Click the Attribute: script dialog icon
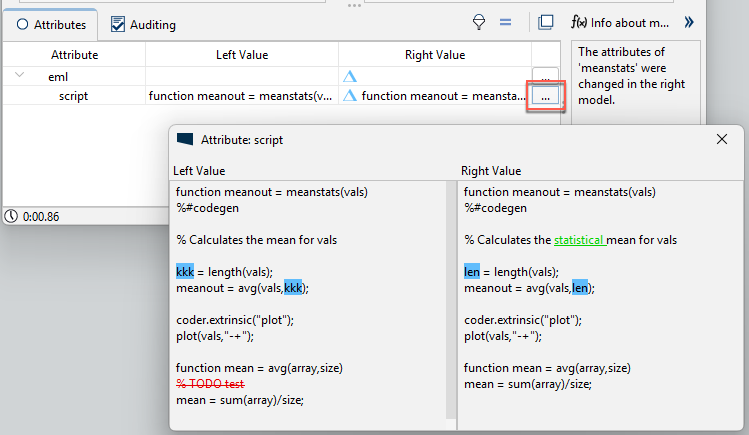The width and height of the screenshot is (749, 435). click(x=185, y=139)
